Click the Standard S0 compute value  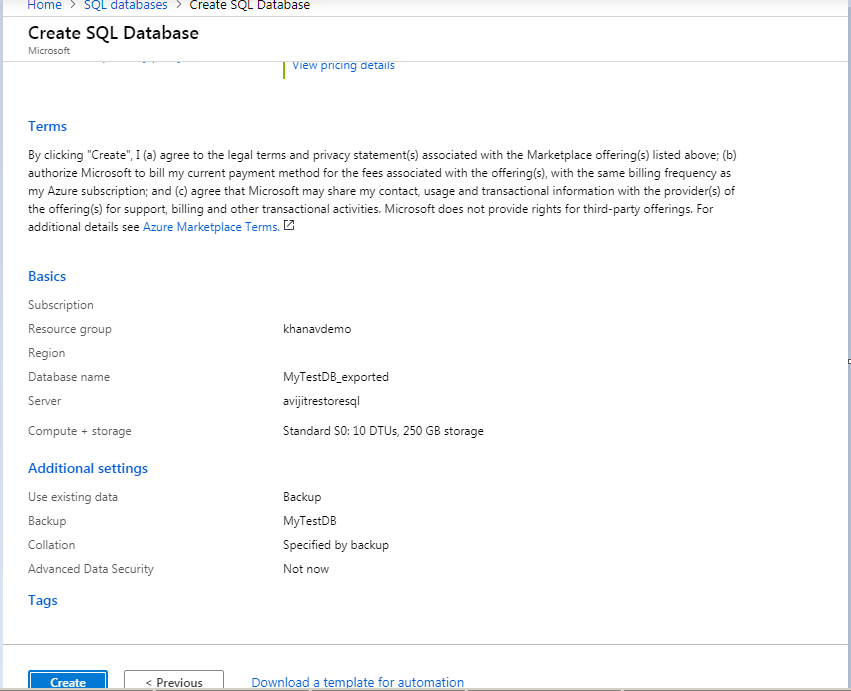[383, 432]
